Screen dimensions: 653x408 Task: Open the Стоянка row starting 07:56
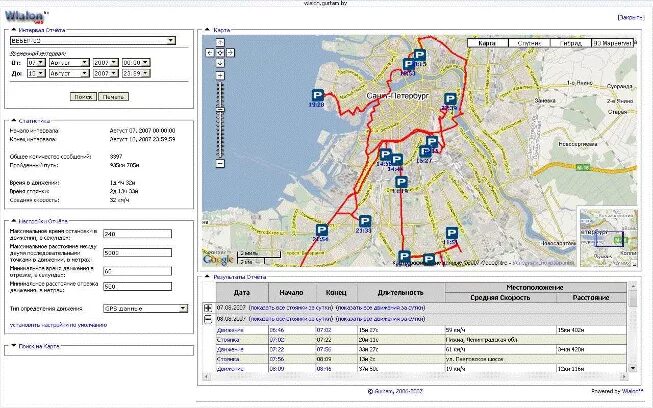[x=228, y=359]
